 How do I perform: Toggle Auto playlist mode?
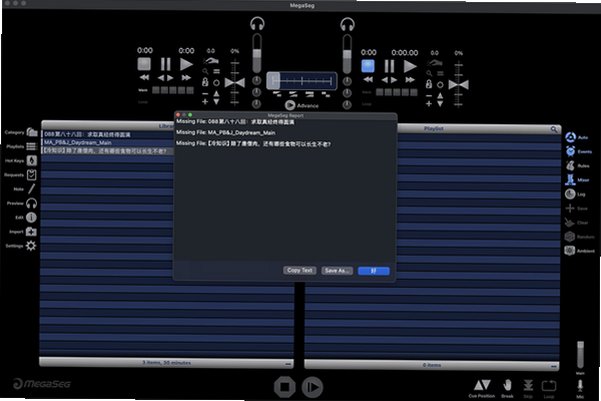click(x=570, y=137)
